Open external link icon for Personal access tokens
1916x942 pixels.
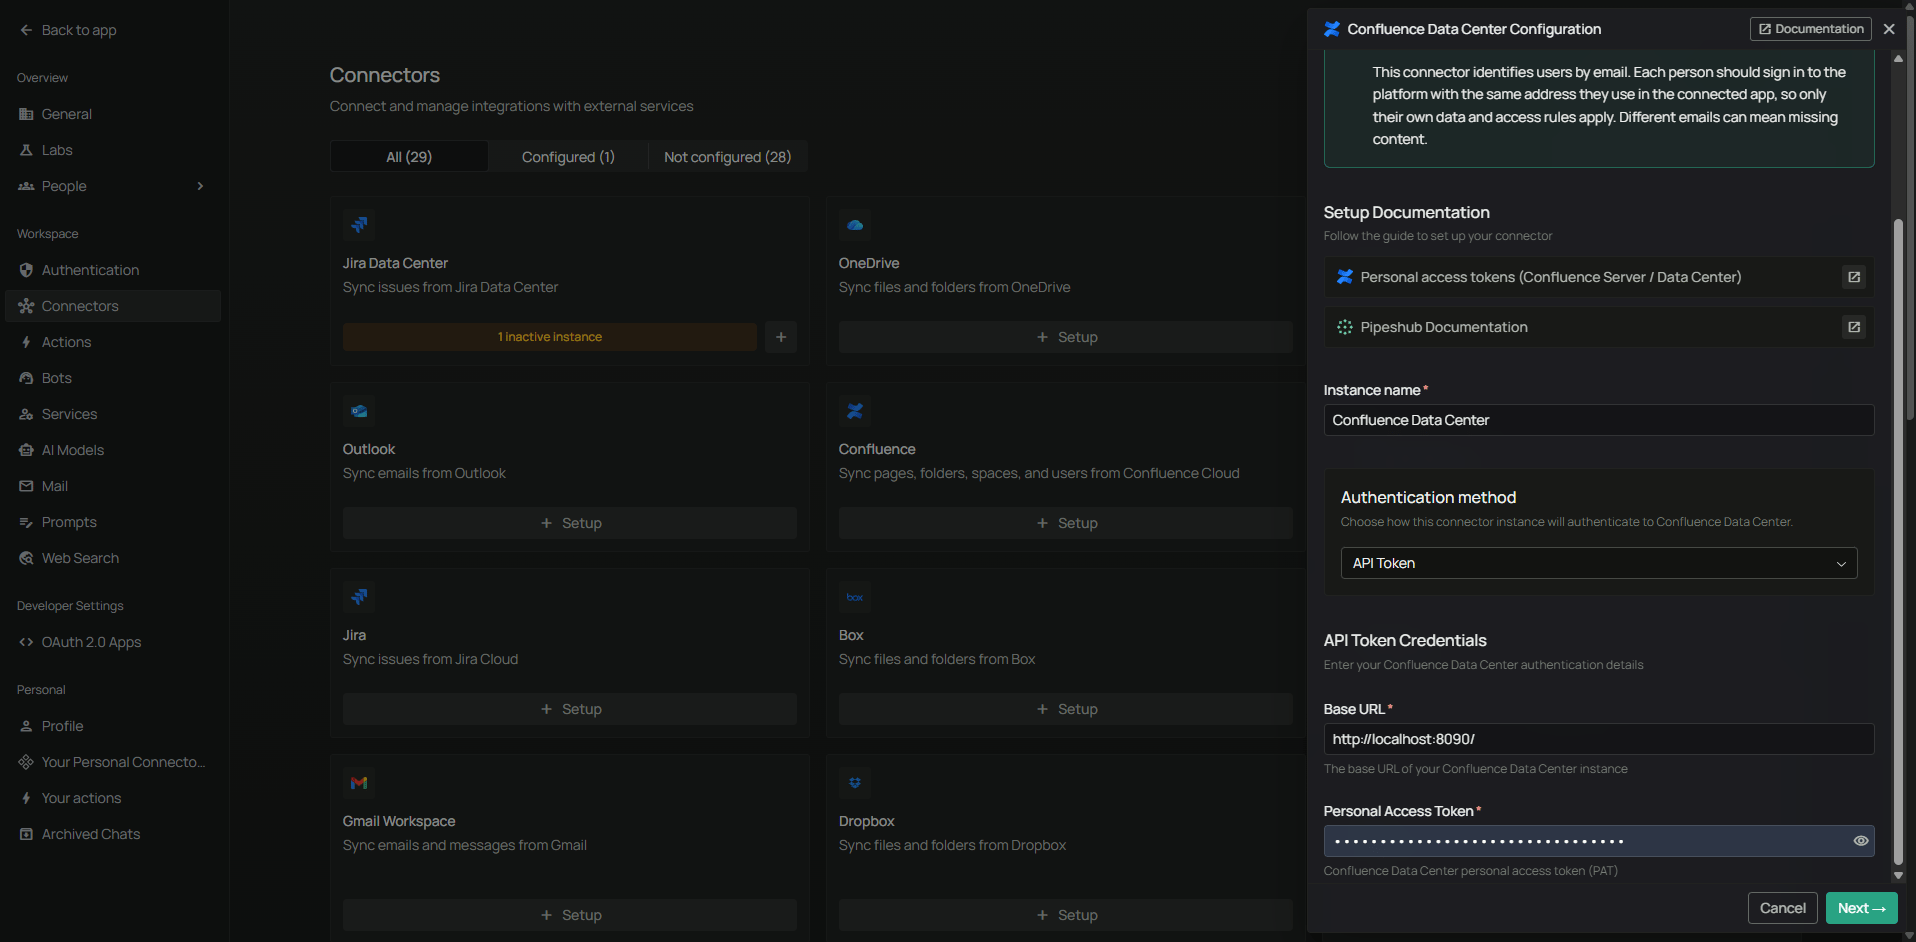1854,277
